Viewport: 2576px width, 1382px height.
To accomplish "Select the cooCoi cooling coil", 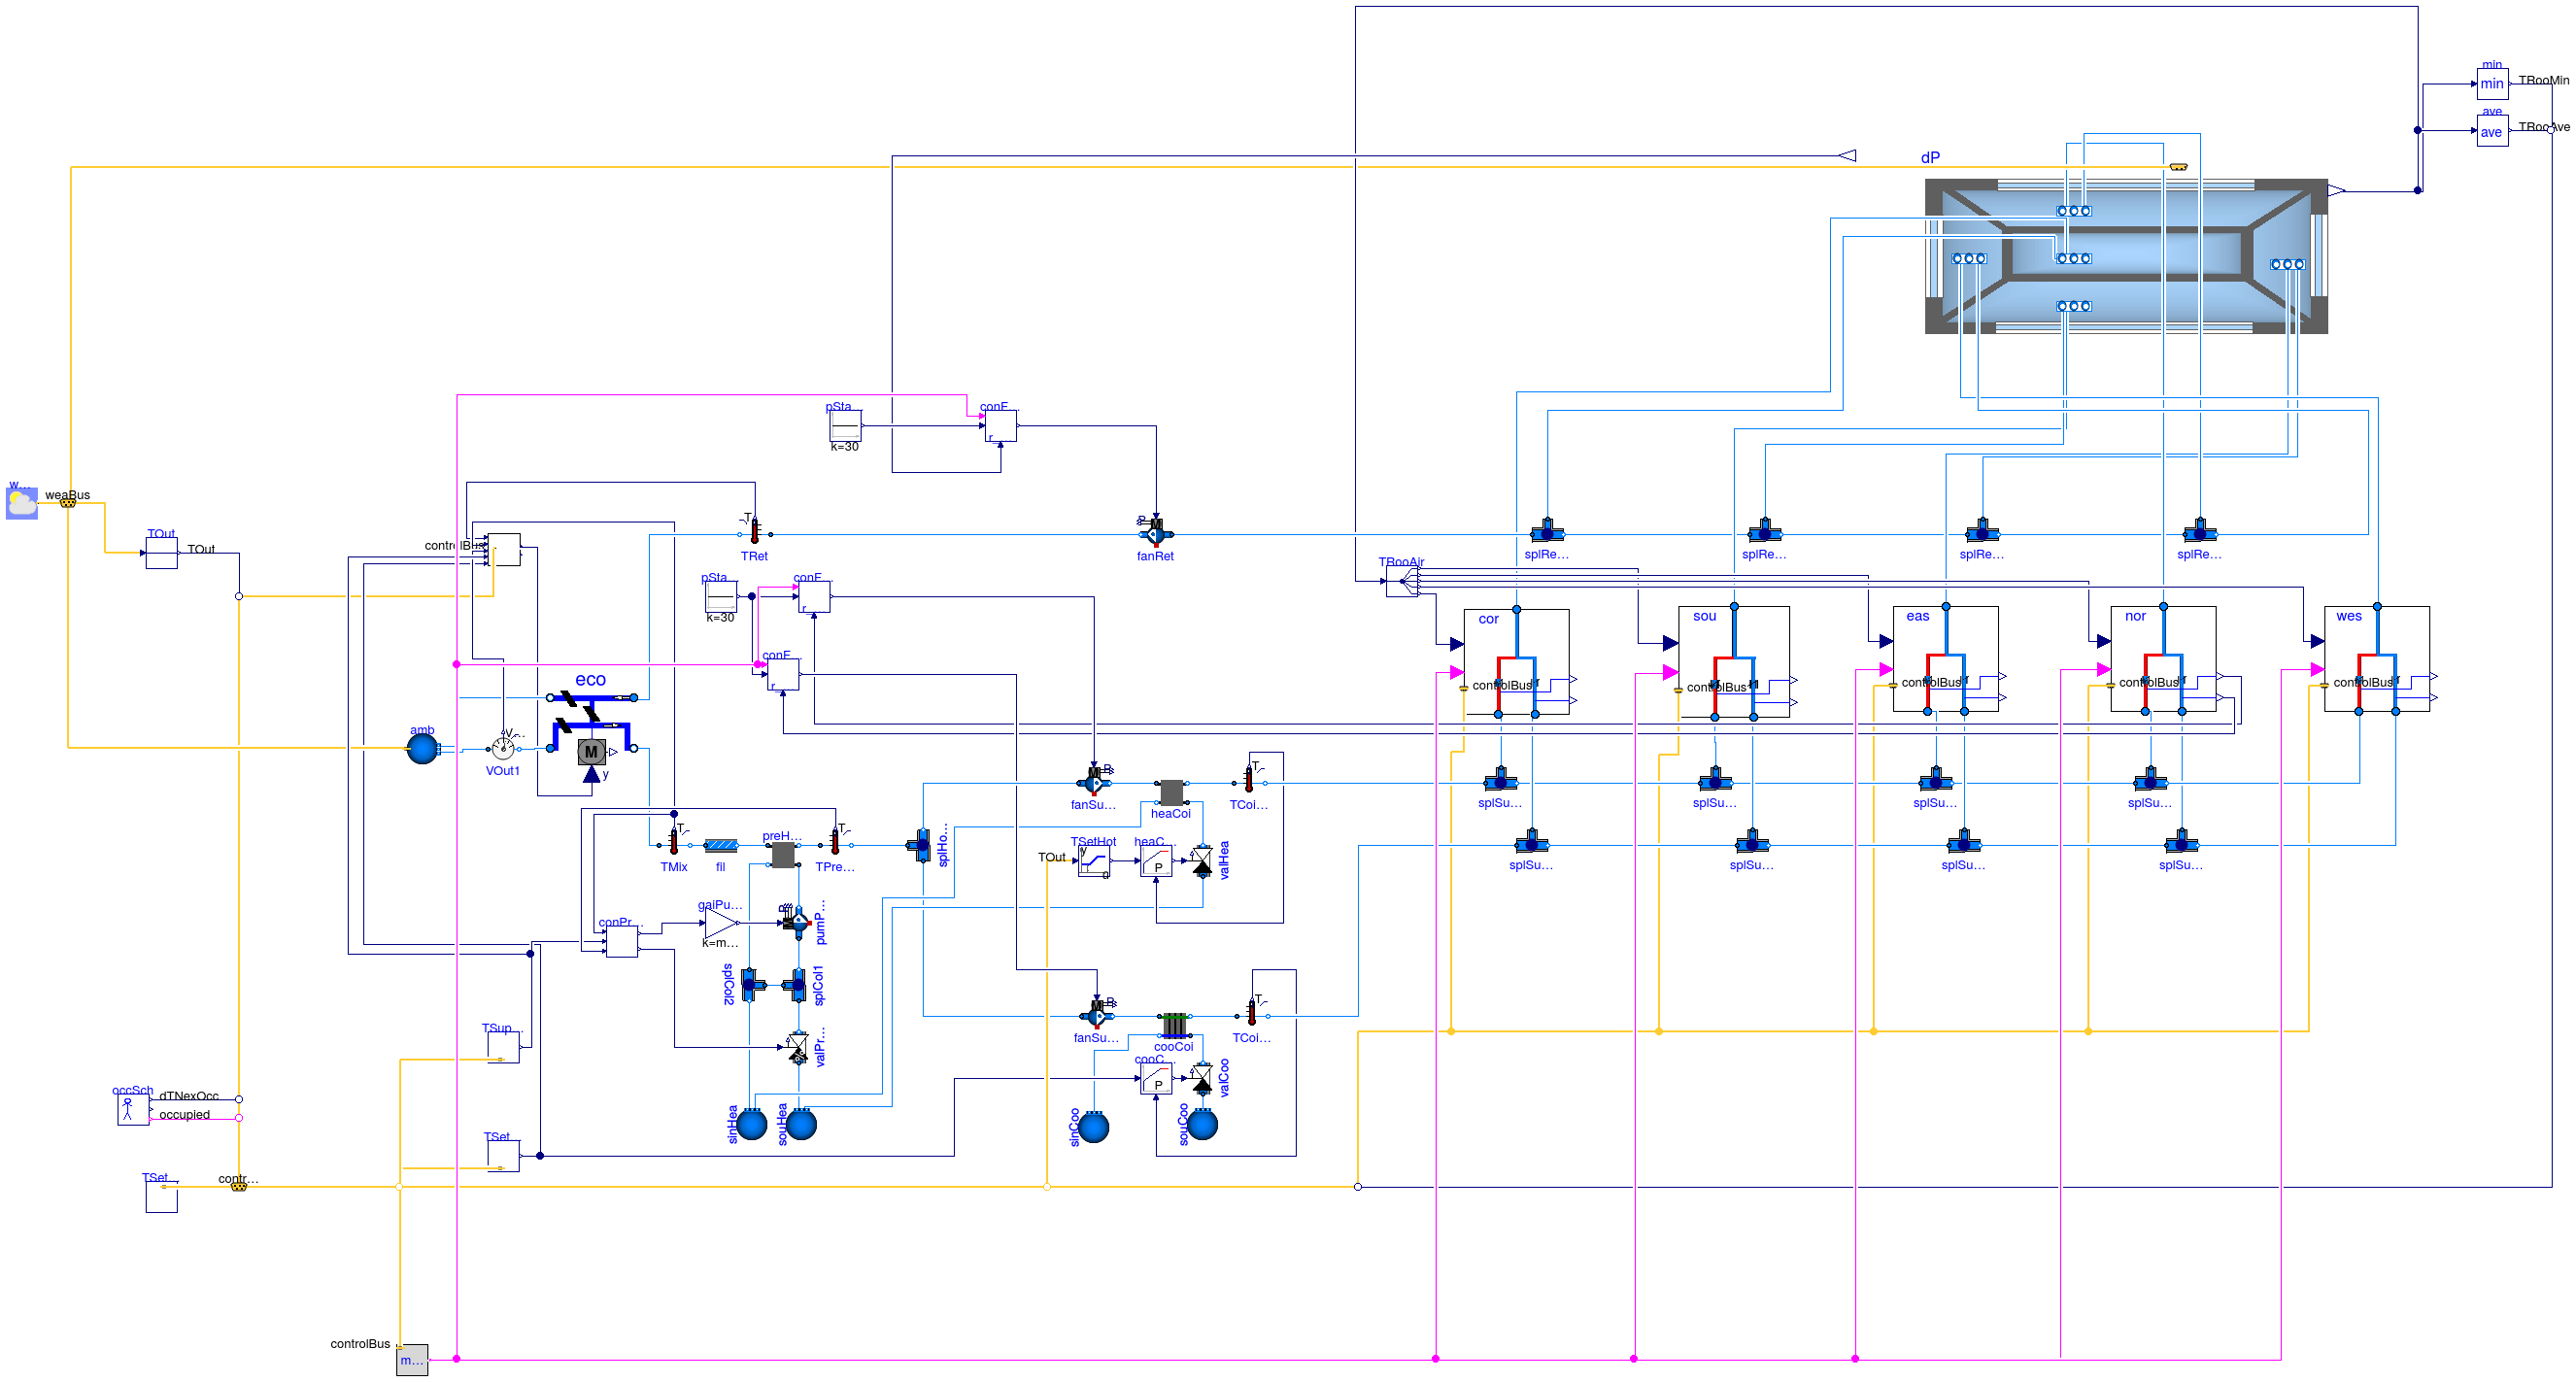I will [1174, 1024].
